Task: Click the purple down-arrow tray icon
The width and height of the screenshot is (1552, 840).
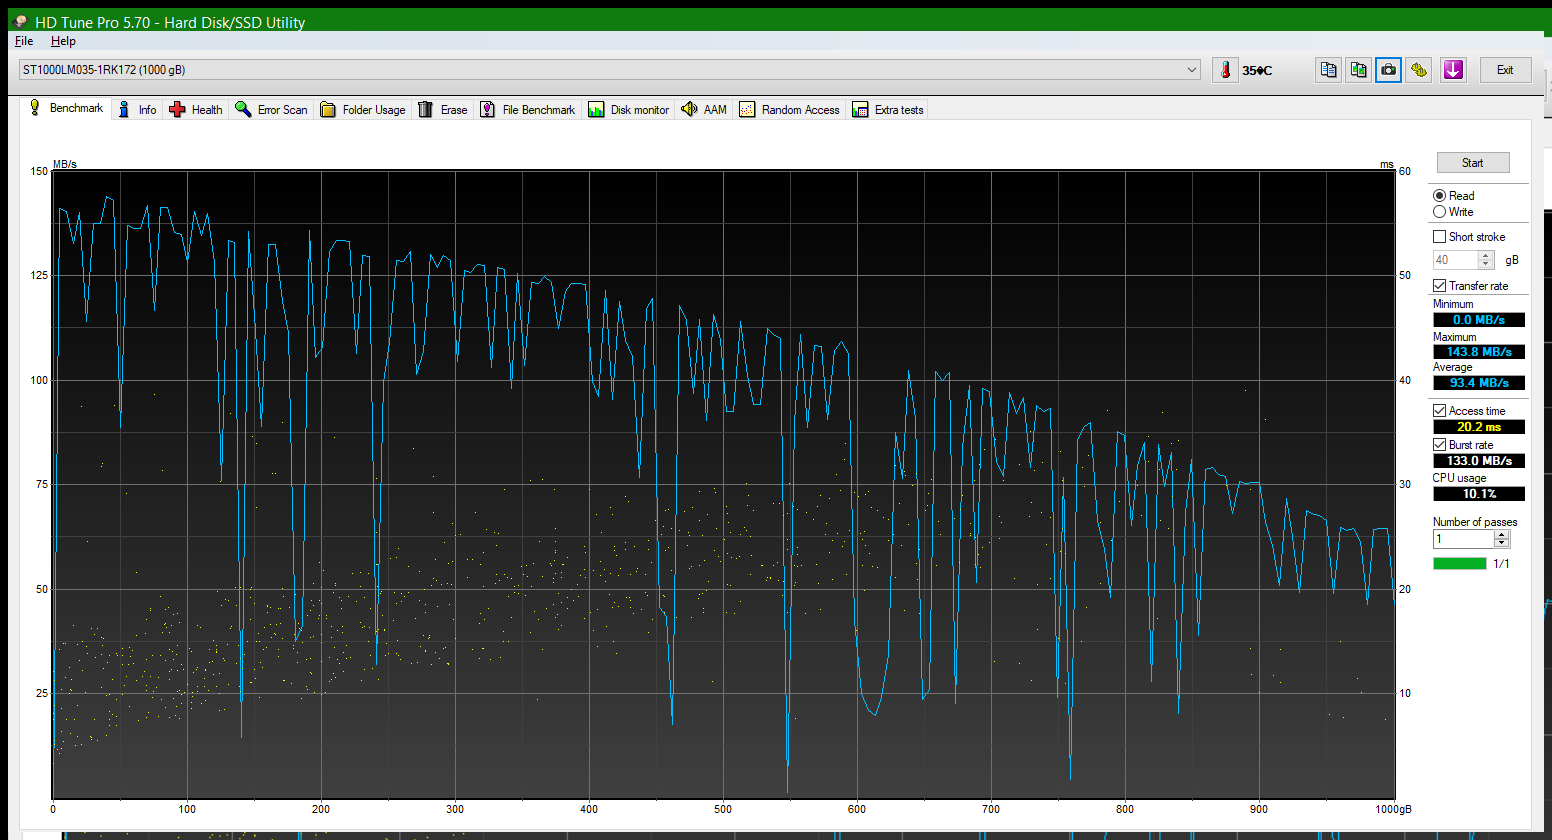Action: pos(1453,70)
